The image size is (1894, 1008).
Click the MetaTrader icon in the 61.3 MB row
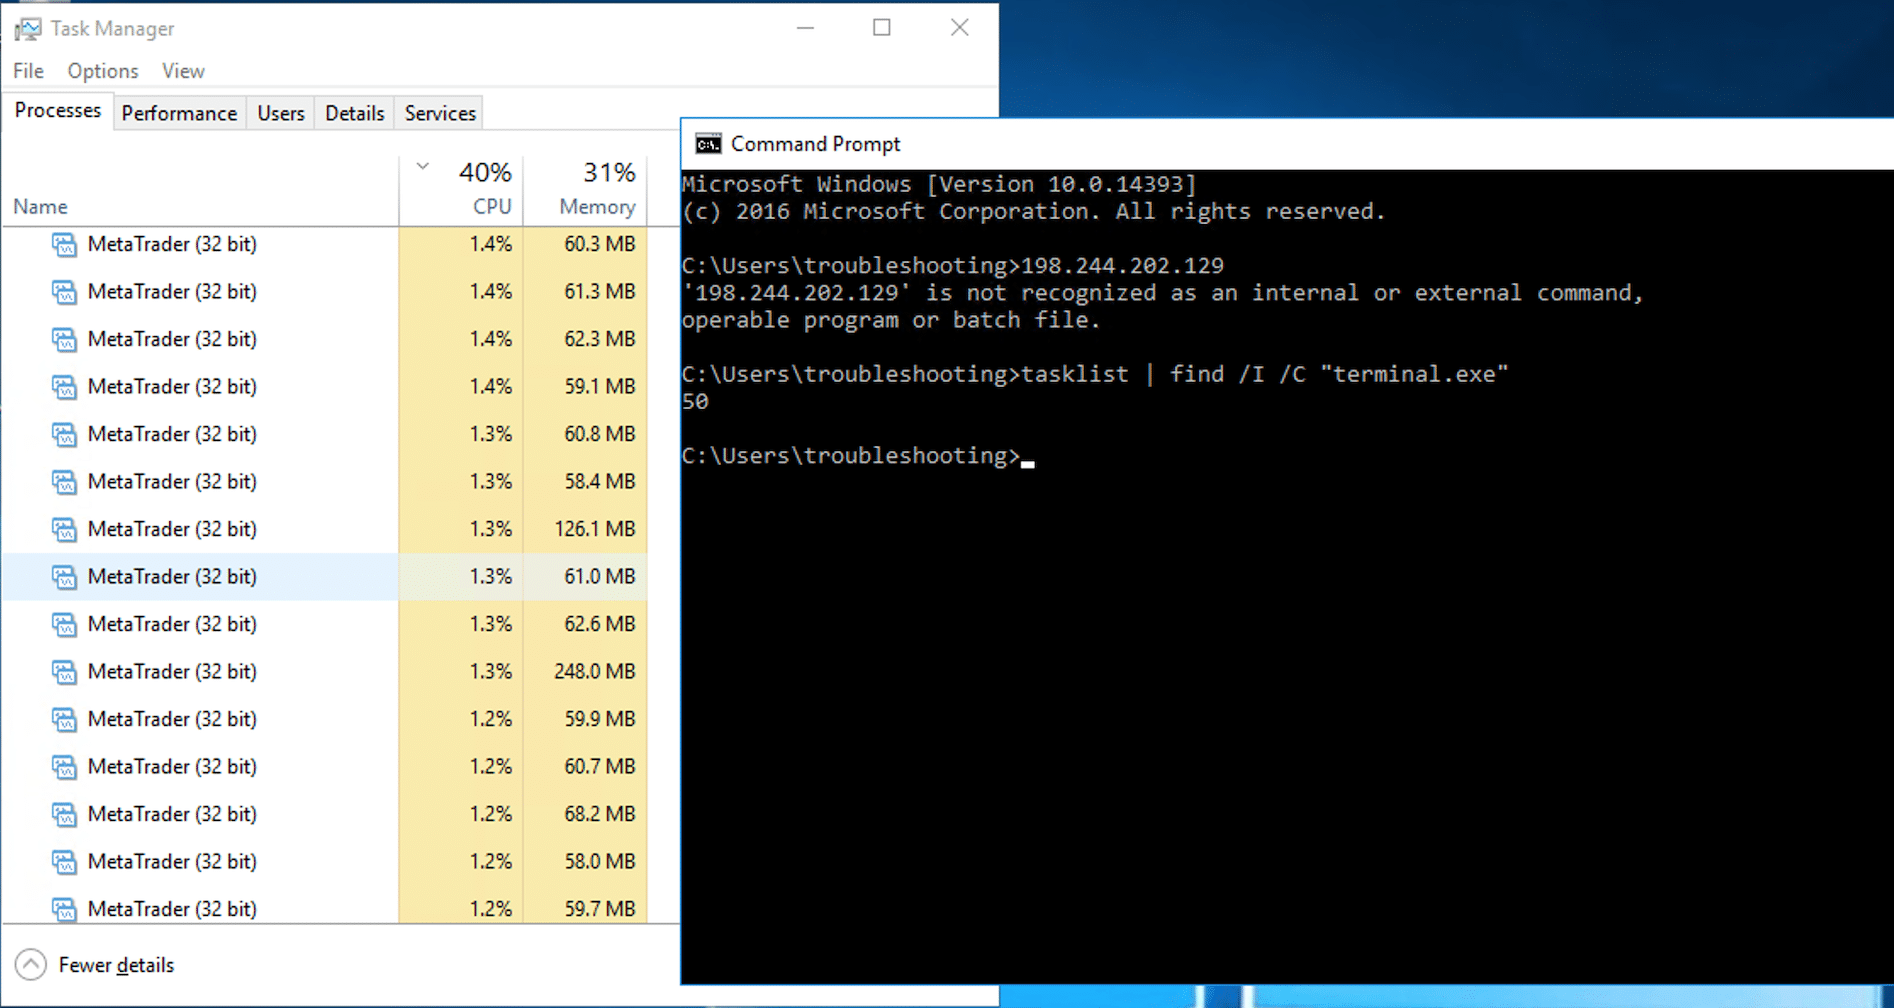64,292
